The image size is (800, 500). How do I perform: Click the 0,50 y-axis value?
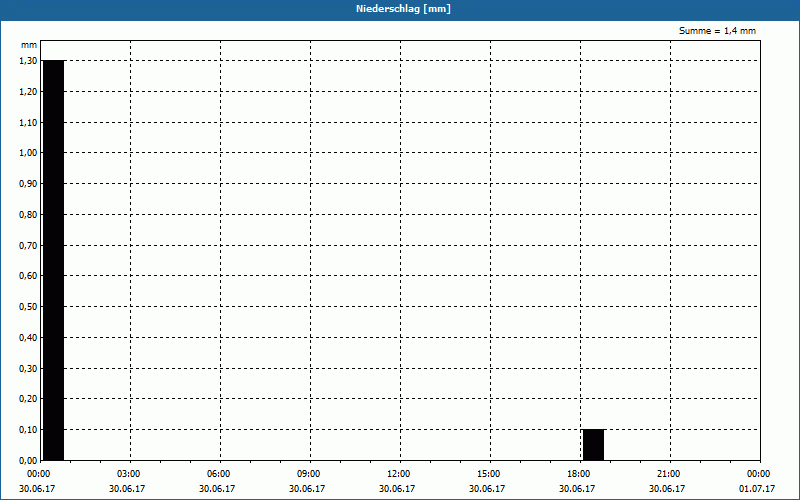(28, 307)
